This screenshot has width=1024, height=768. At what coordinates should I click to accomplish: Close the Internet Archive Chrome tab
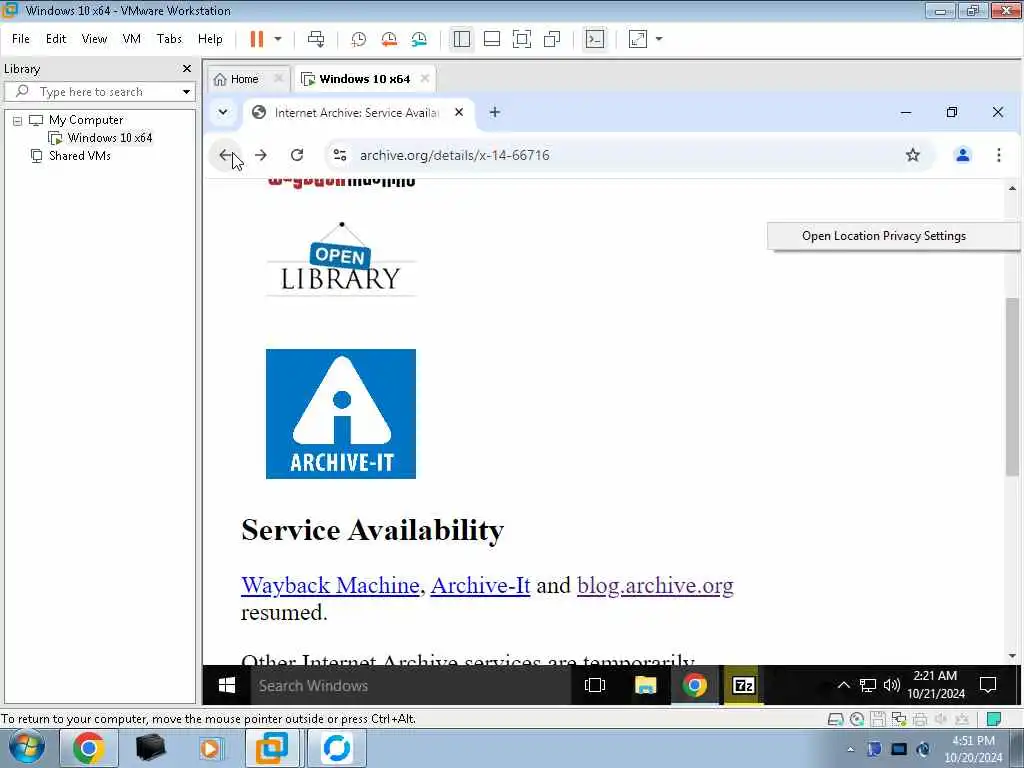coord(459,112)
